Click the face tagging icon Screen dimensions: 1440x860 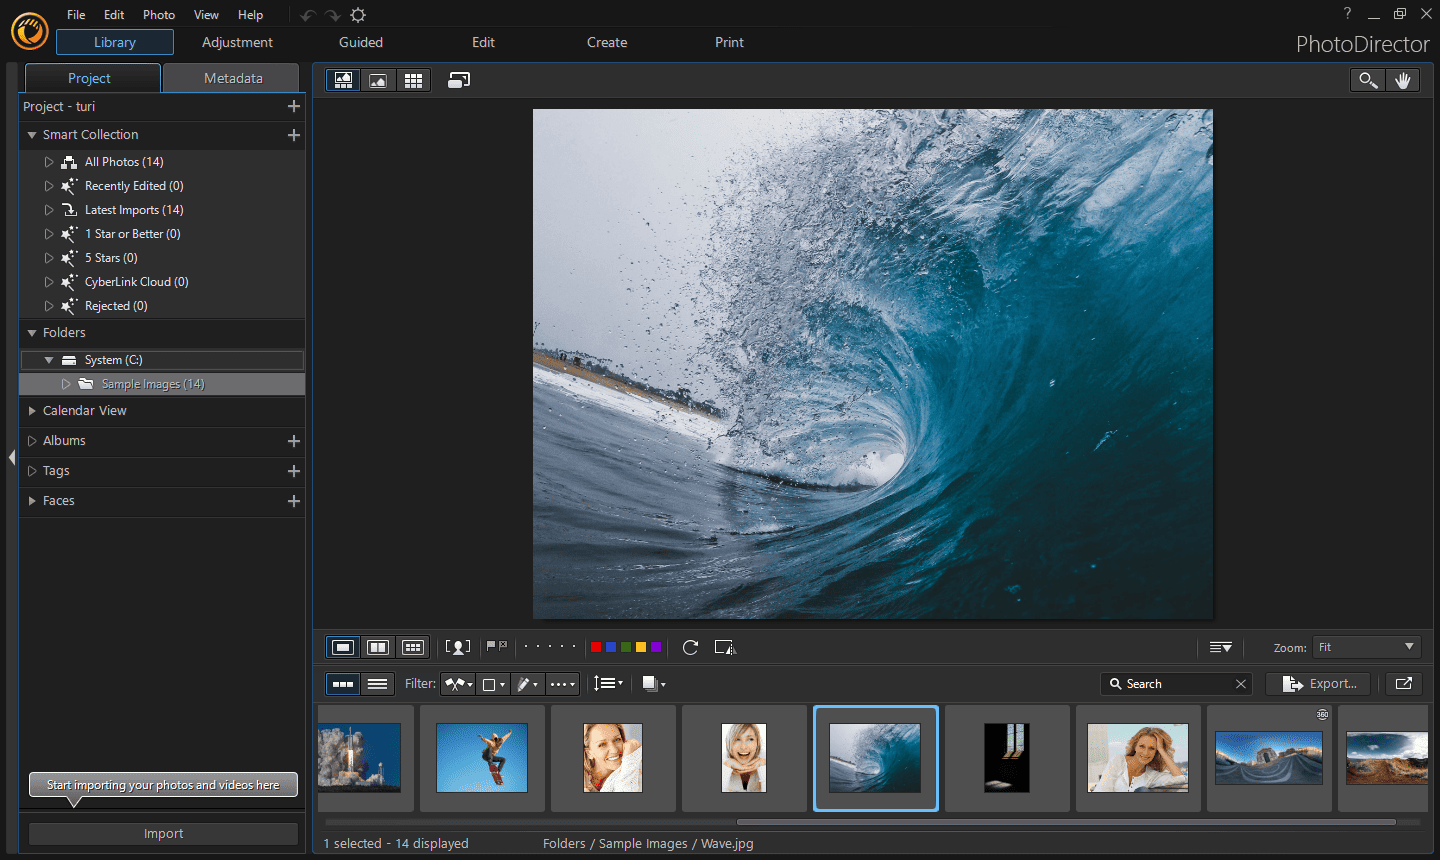(x=458, y=647)
